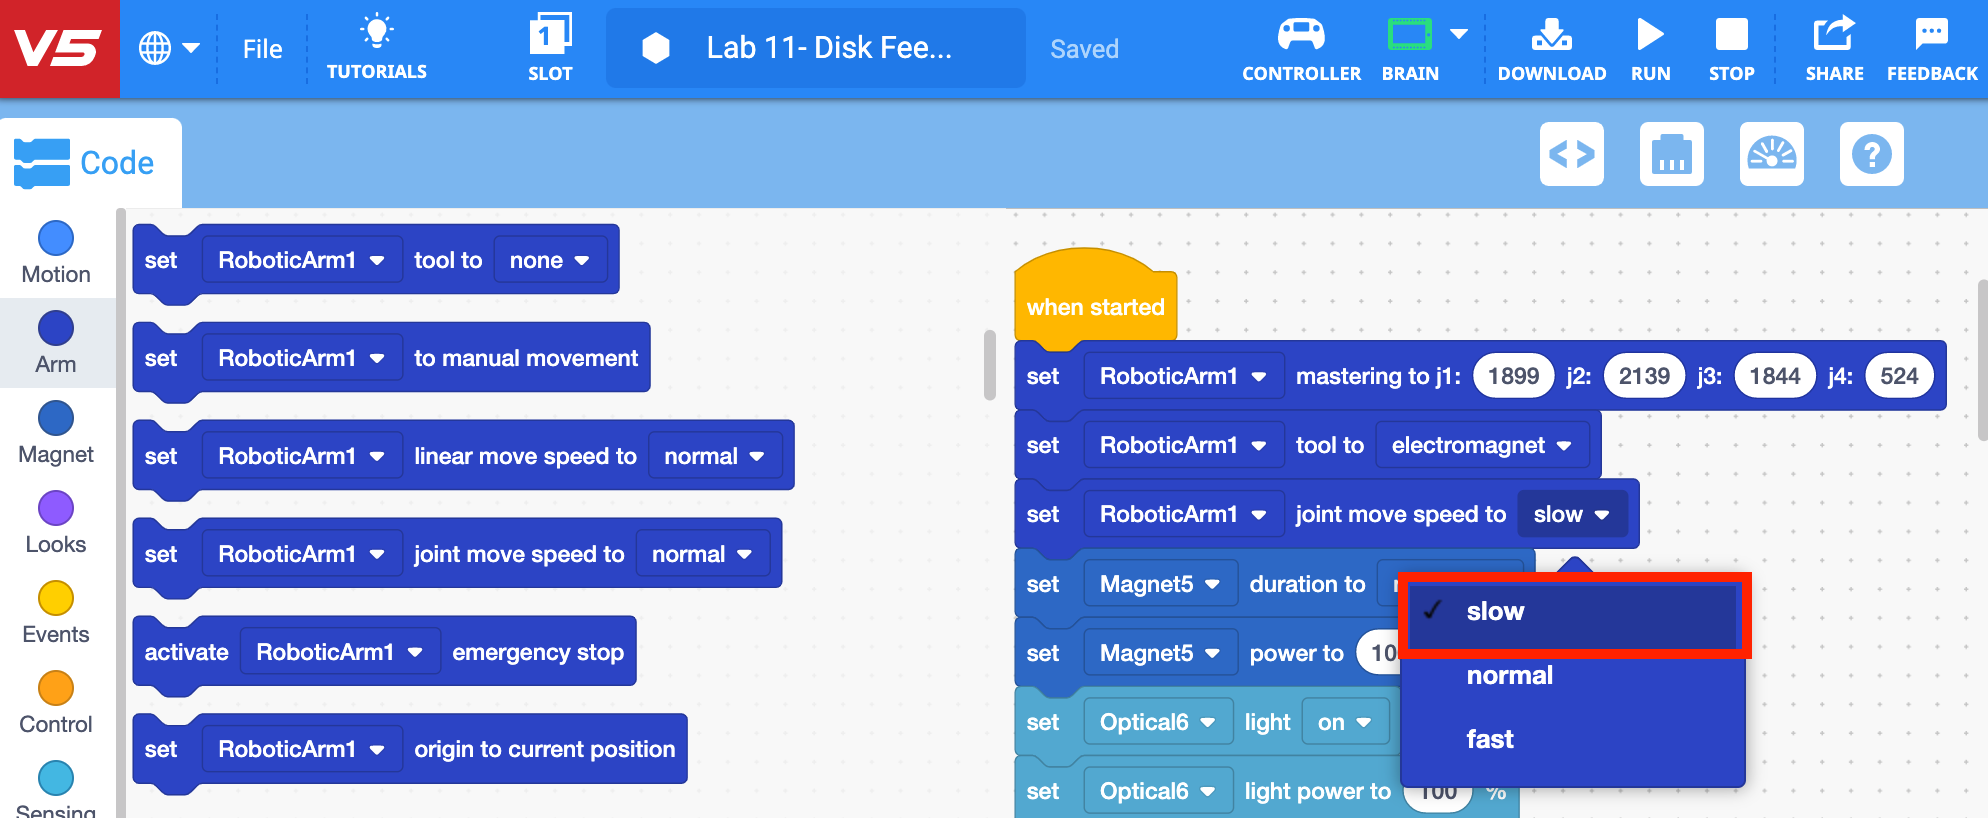Select the Motion block category
This screenshot has height=818, width=1988.
(x=56, y=253)
